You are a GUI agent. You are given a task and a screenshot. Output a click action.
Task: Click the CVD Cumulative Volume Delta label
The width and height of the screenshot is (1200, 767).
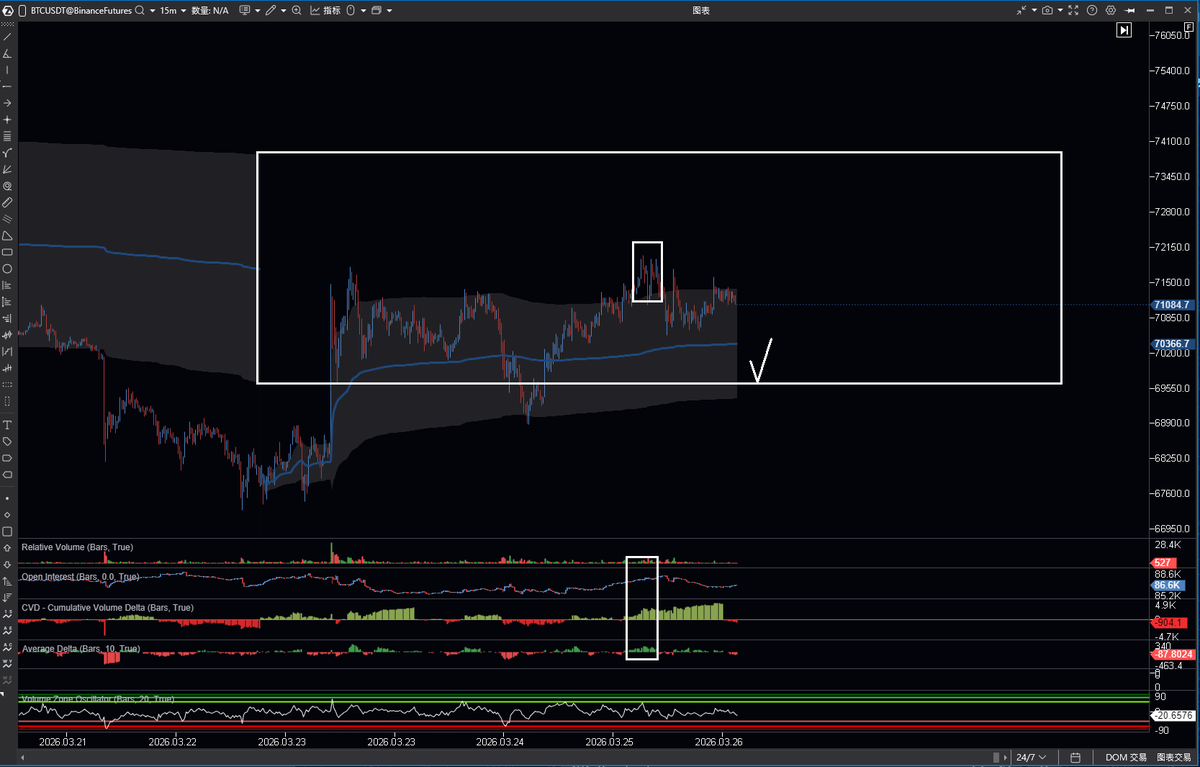coord(108,607)
